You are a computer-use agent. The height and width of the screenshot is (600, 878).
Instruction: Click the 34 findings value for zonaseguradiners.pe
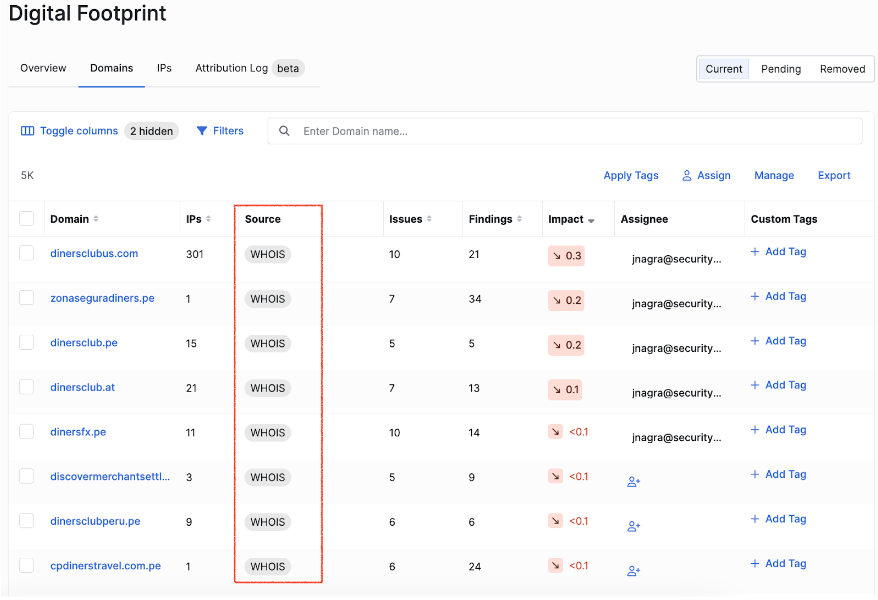(x=475, y=299)
